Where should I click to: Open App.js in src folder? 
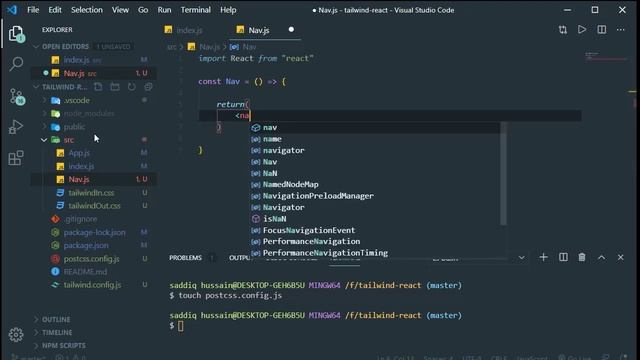79,153
